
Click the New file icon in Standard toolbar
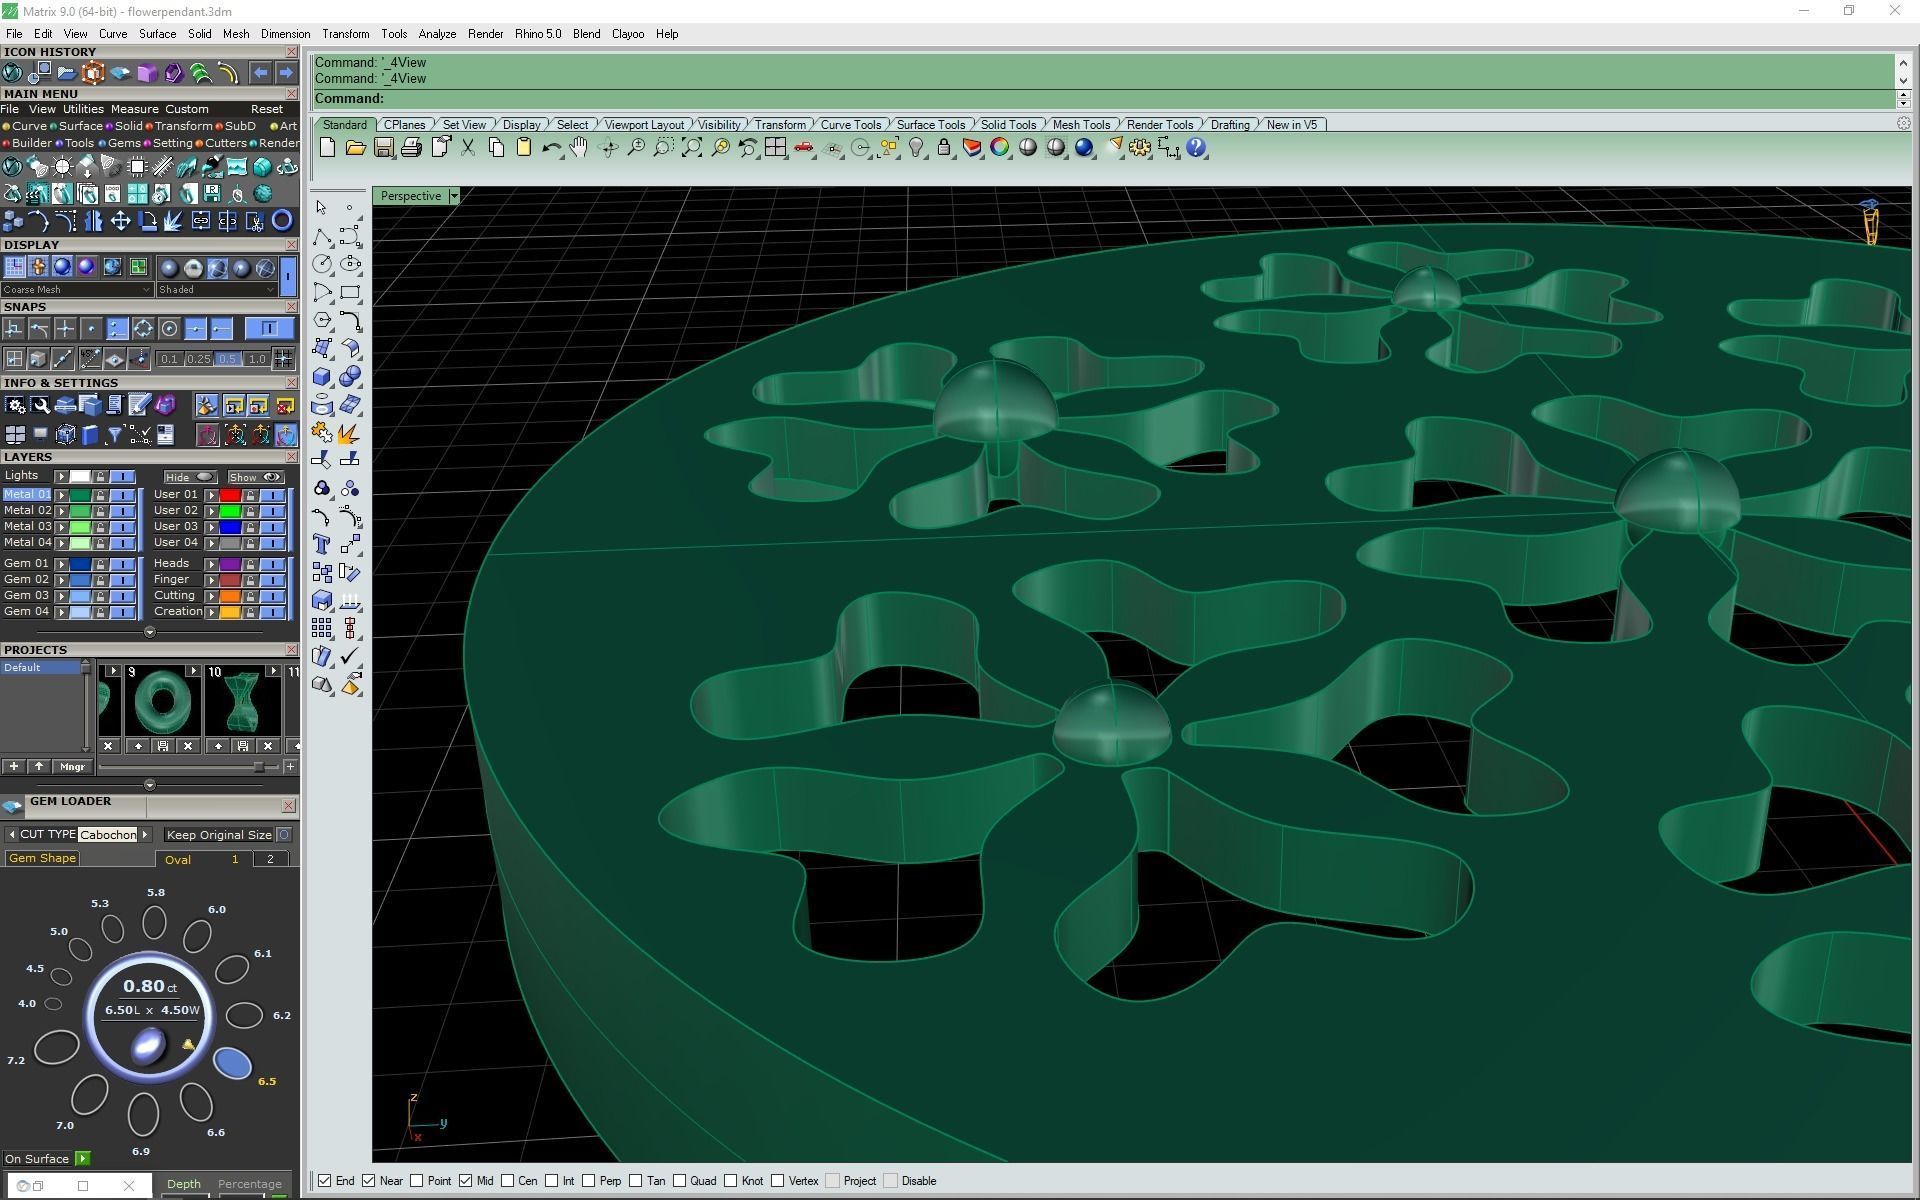coord(327,148)
